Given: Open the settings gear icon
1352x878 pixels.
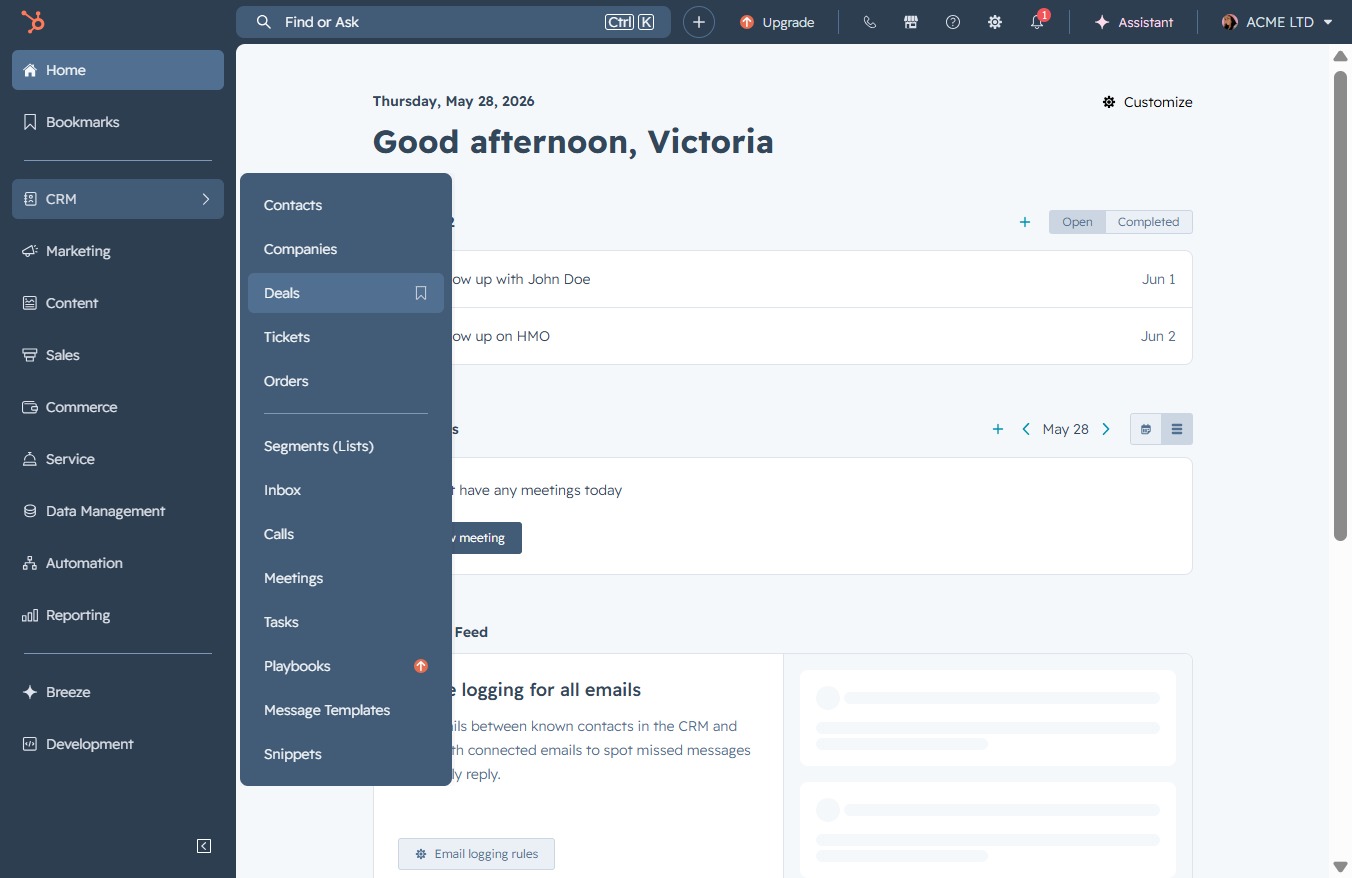Looking at the screenshot, I should pos(995,22).
